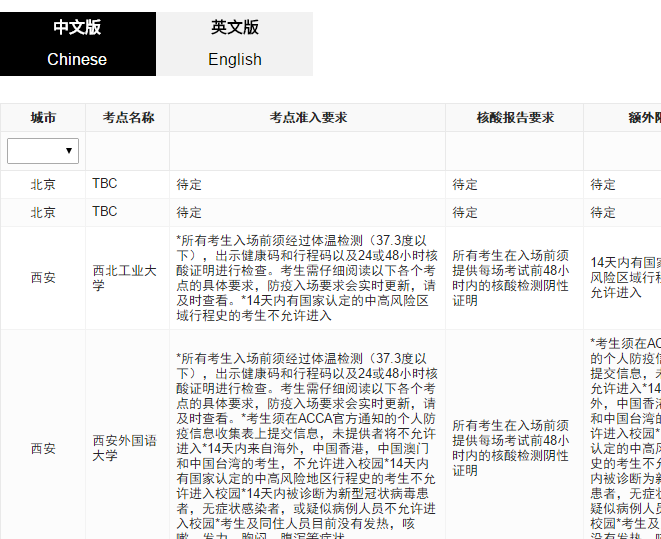Viewport: 661px width, 539px height.
Task: Click the 考点准入要求 column header
Action: pos(308,118)
